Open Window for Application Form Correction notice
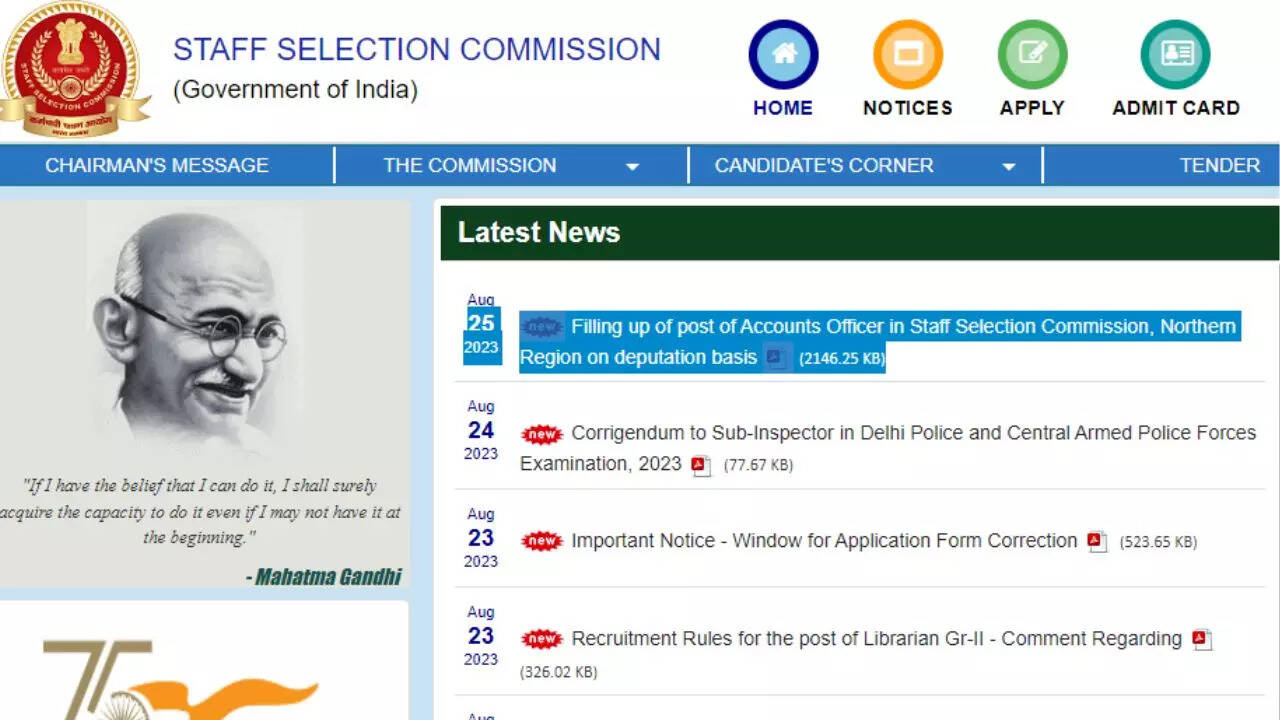1280x720 pixels. tap(823, 541)
